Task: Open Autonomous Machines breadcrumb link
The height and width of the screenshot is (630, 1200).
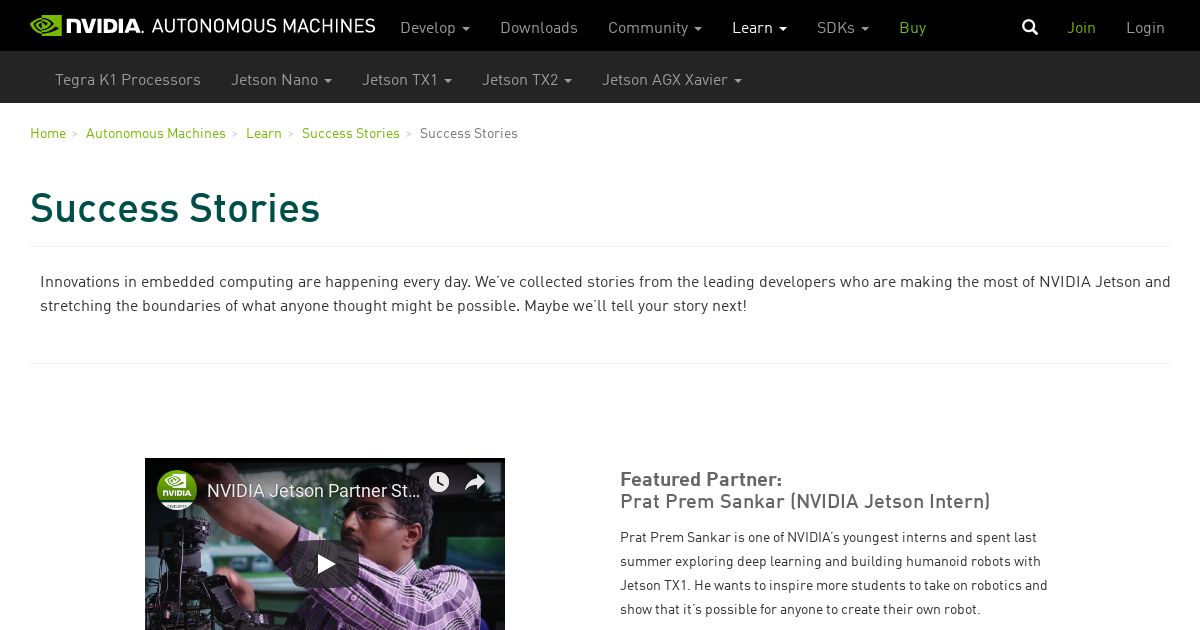Action: pyautogui.click(x=156, y=133)
